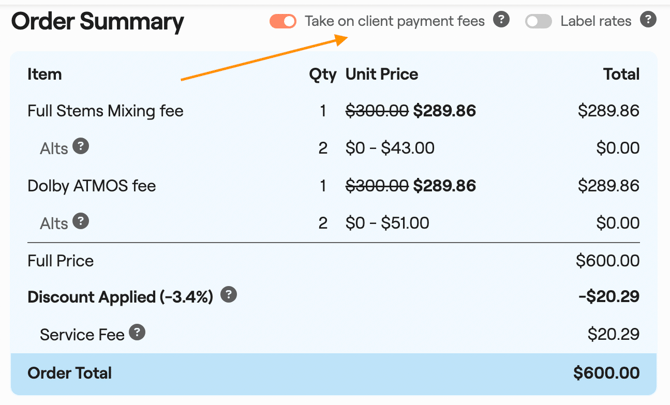Click the Unit Price column header

(x=382, y=74)
